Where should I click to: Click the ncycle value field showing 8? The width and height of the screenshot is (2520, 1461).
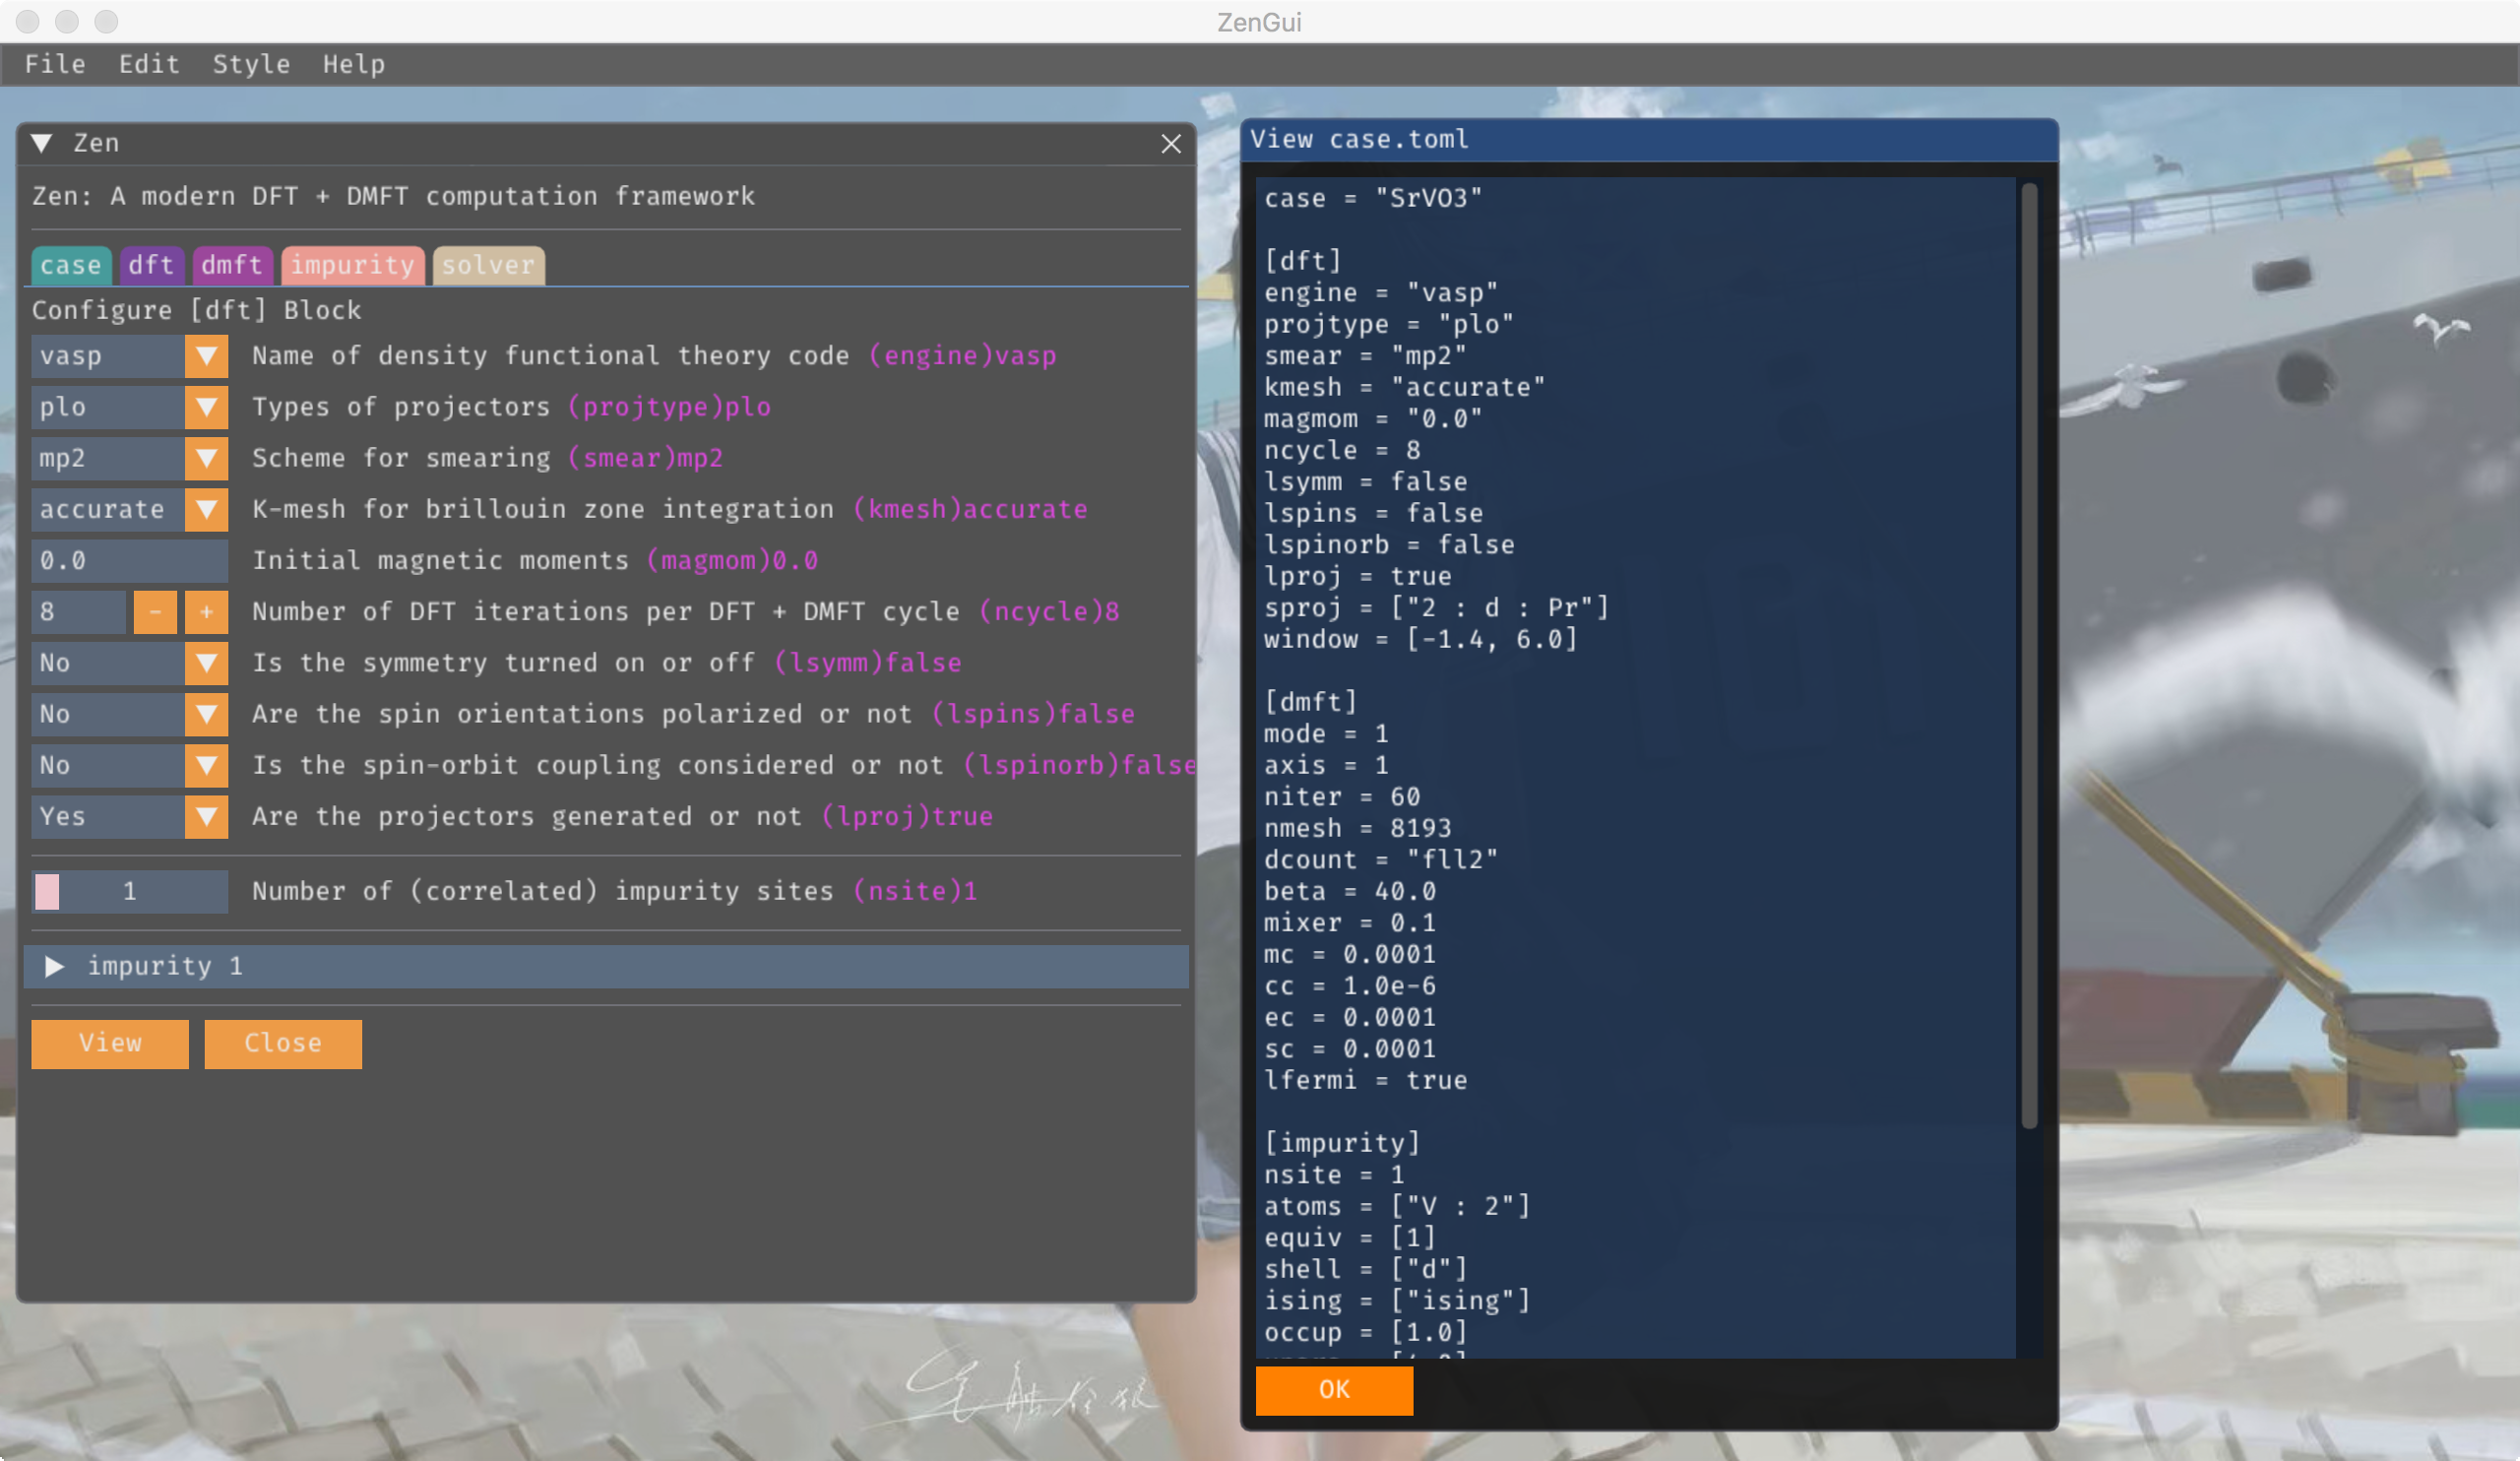pyautogui.click(x=79, y=612)
